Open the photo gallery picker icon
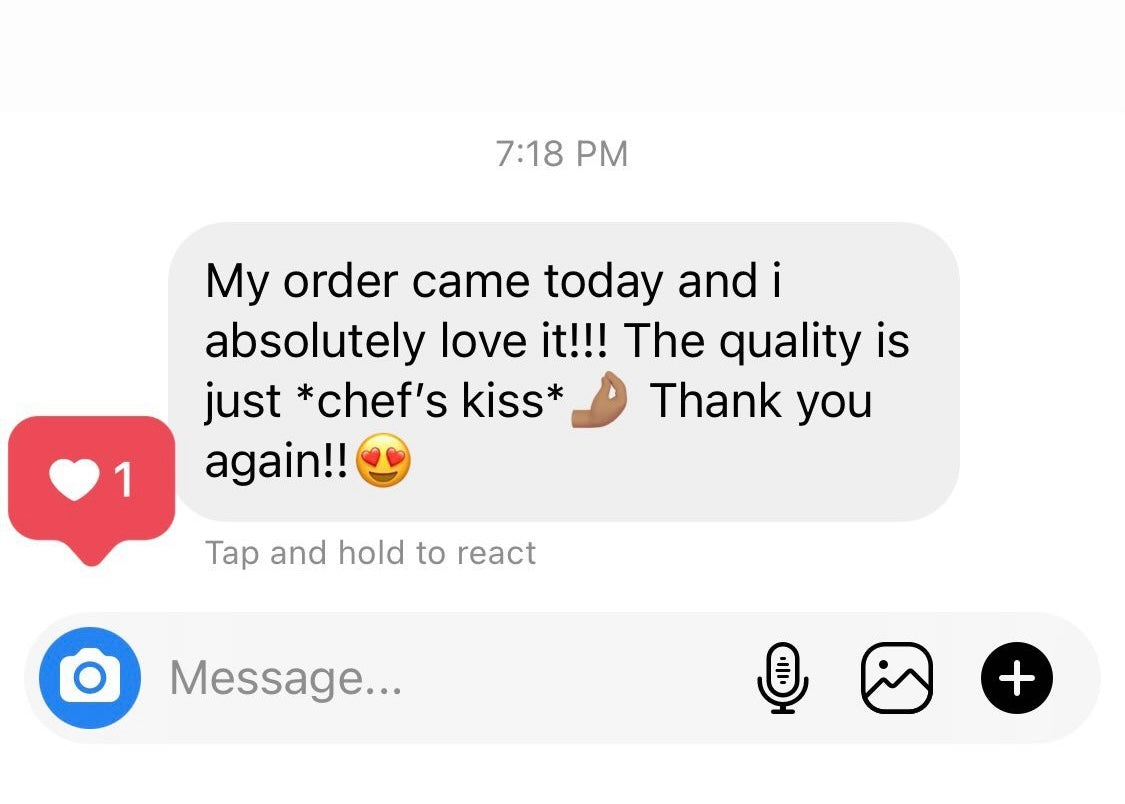 [x=896, y=677]
